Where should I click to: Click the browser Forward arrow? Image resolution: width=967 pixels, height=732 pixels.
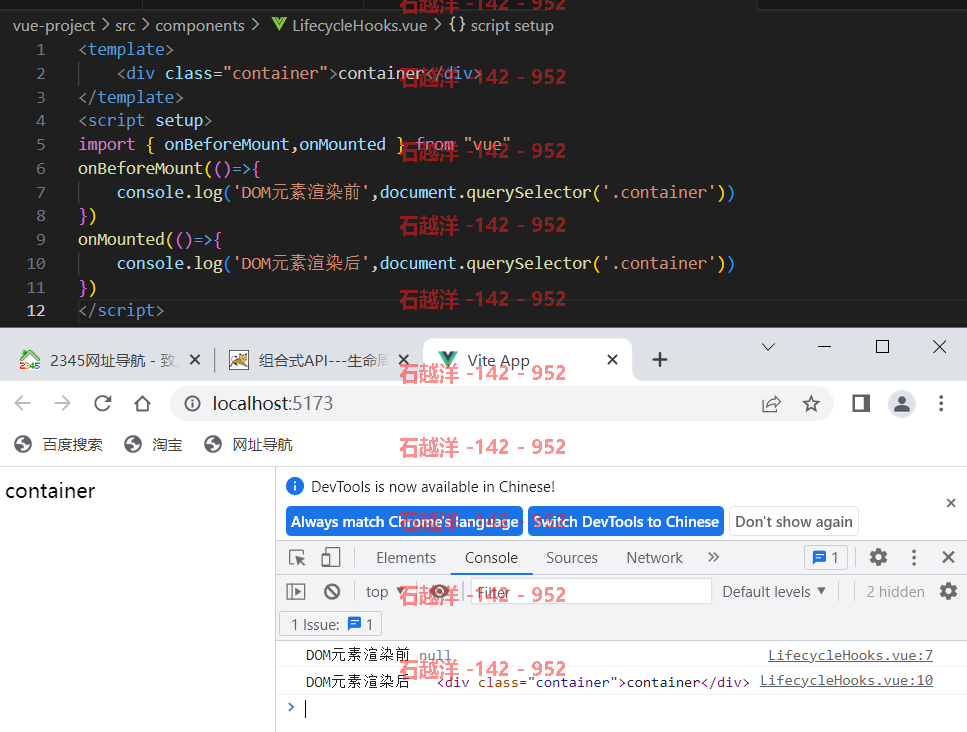tap(62, 403)
